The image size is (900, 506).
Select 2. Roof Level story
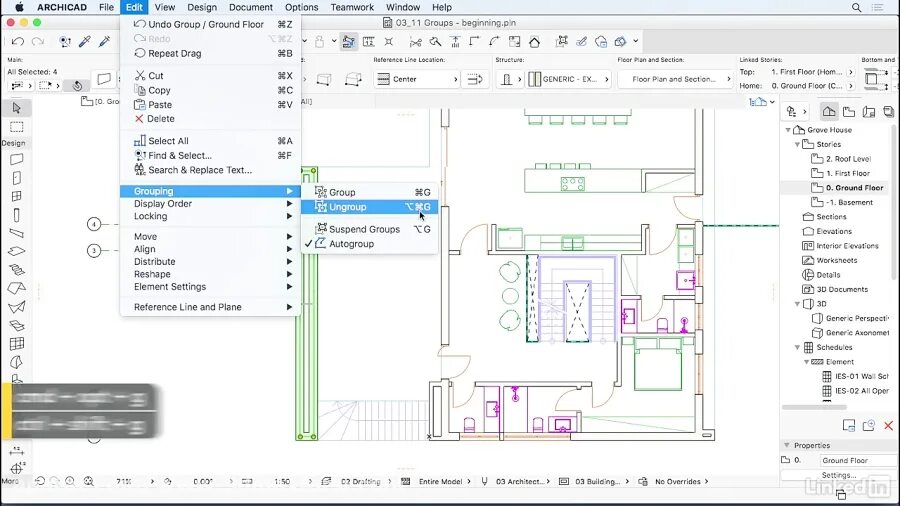[848, 159]
